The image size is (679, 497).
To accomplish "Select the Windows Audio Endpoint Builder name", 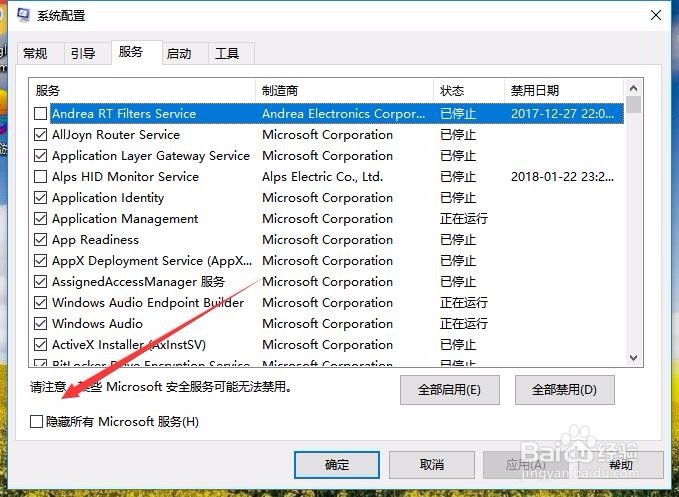I will click(x=148, y=303).
